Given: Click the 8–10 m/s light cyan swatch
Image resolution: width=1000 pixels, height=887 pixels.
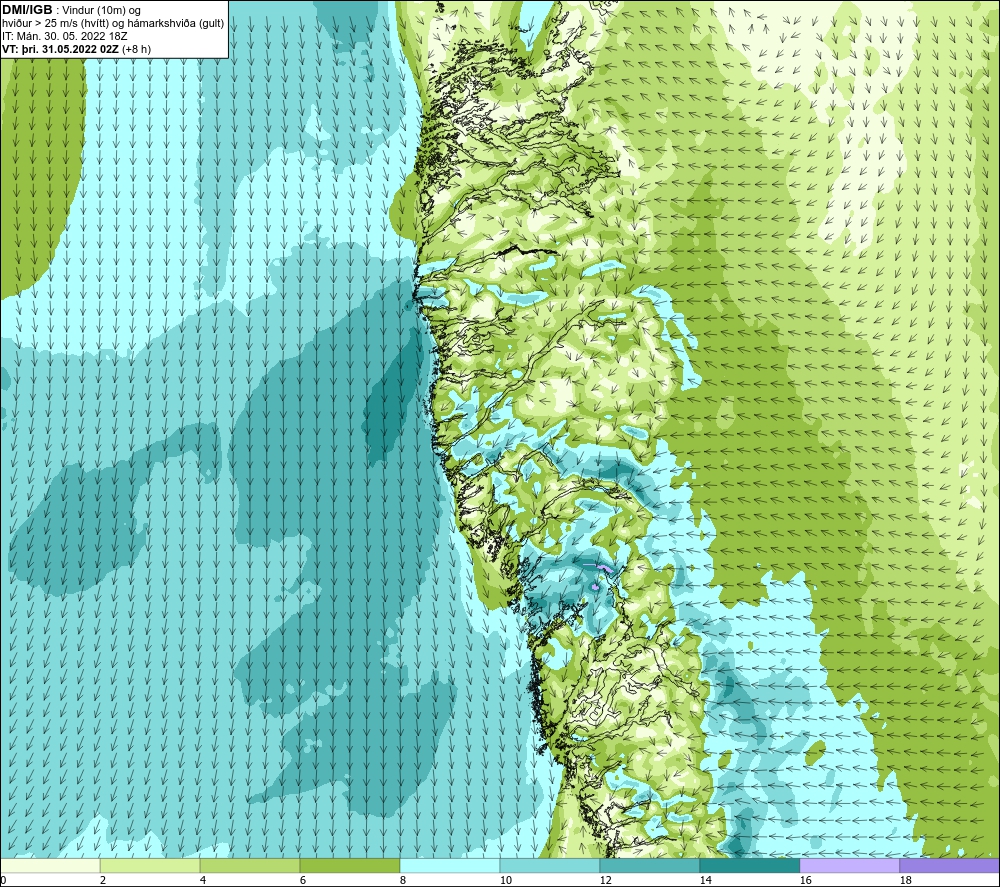Looking at the screenshot, I should (x=450, y=866).
